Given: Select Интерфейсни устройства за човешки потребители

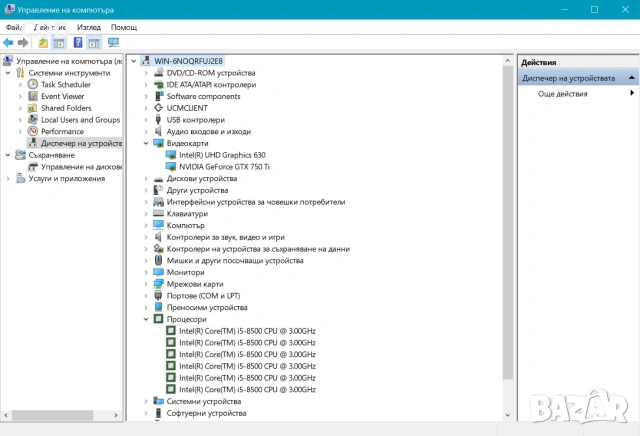Looking at the screenshot, I should coord(256,202).
